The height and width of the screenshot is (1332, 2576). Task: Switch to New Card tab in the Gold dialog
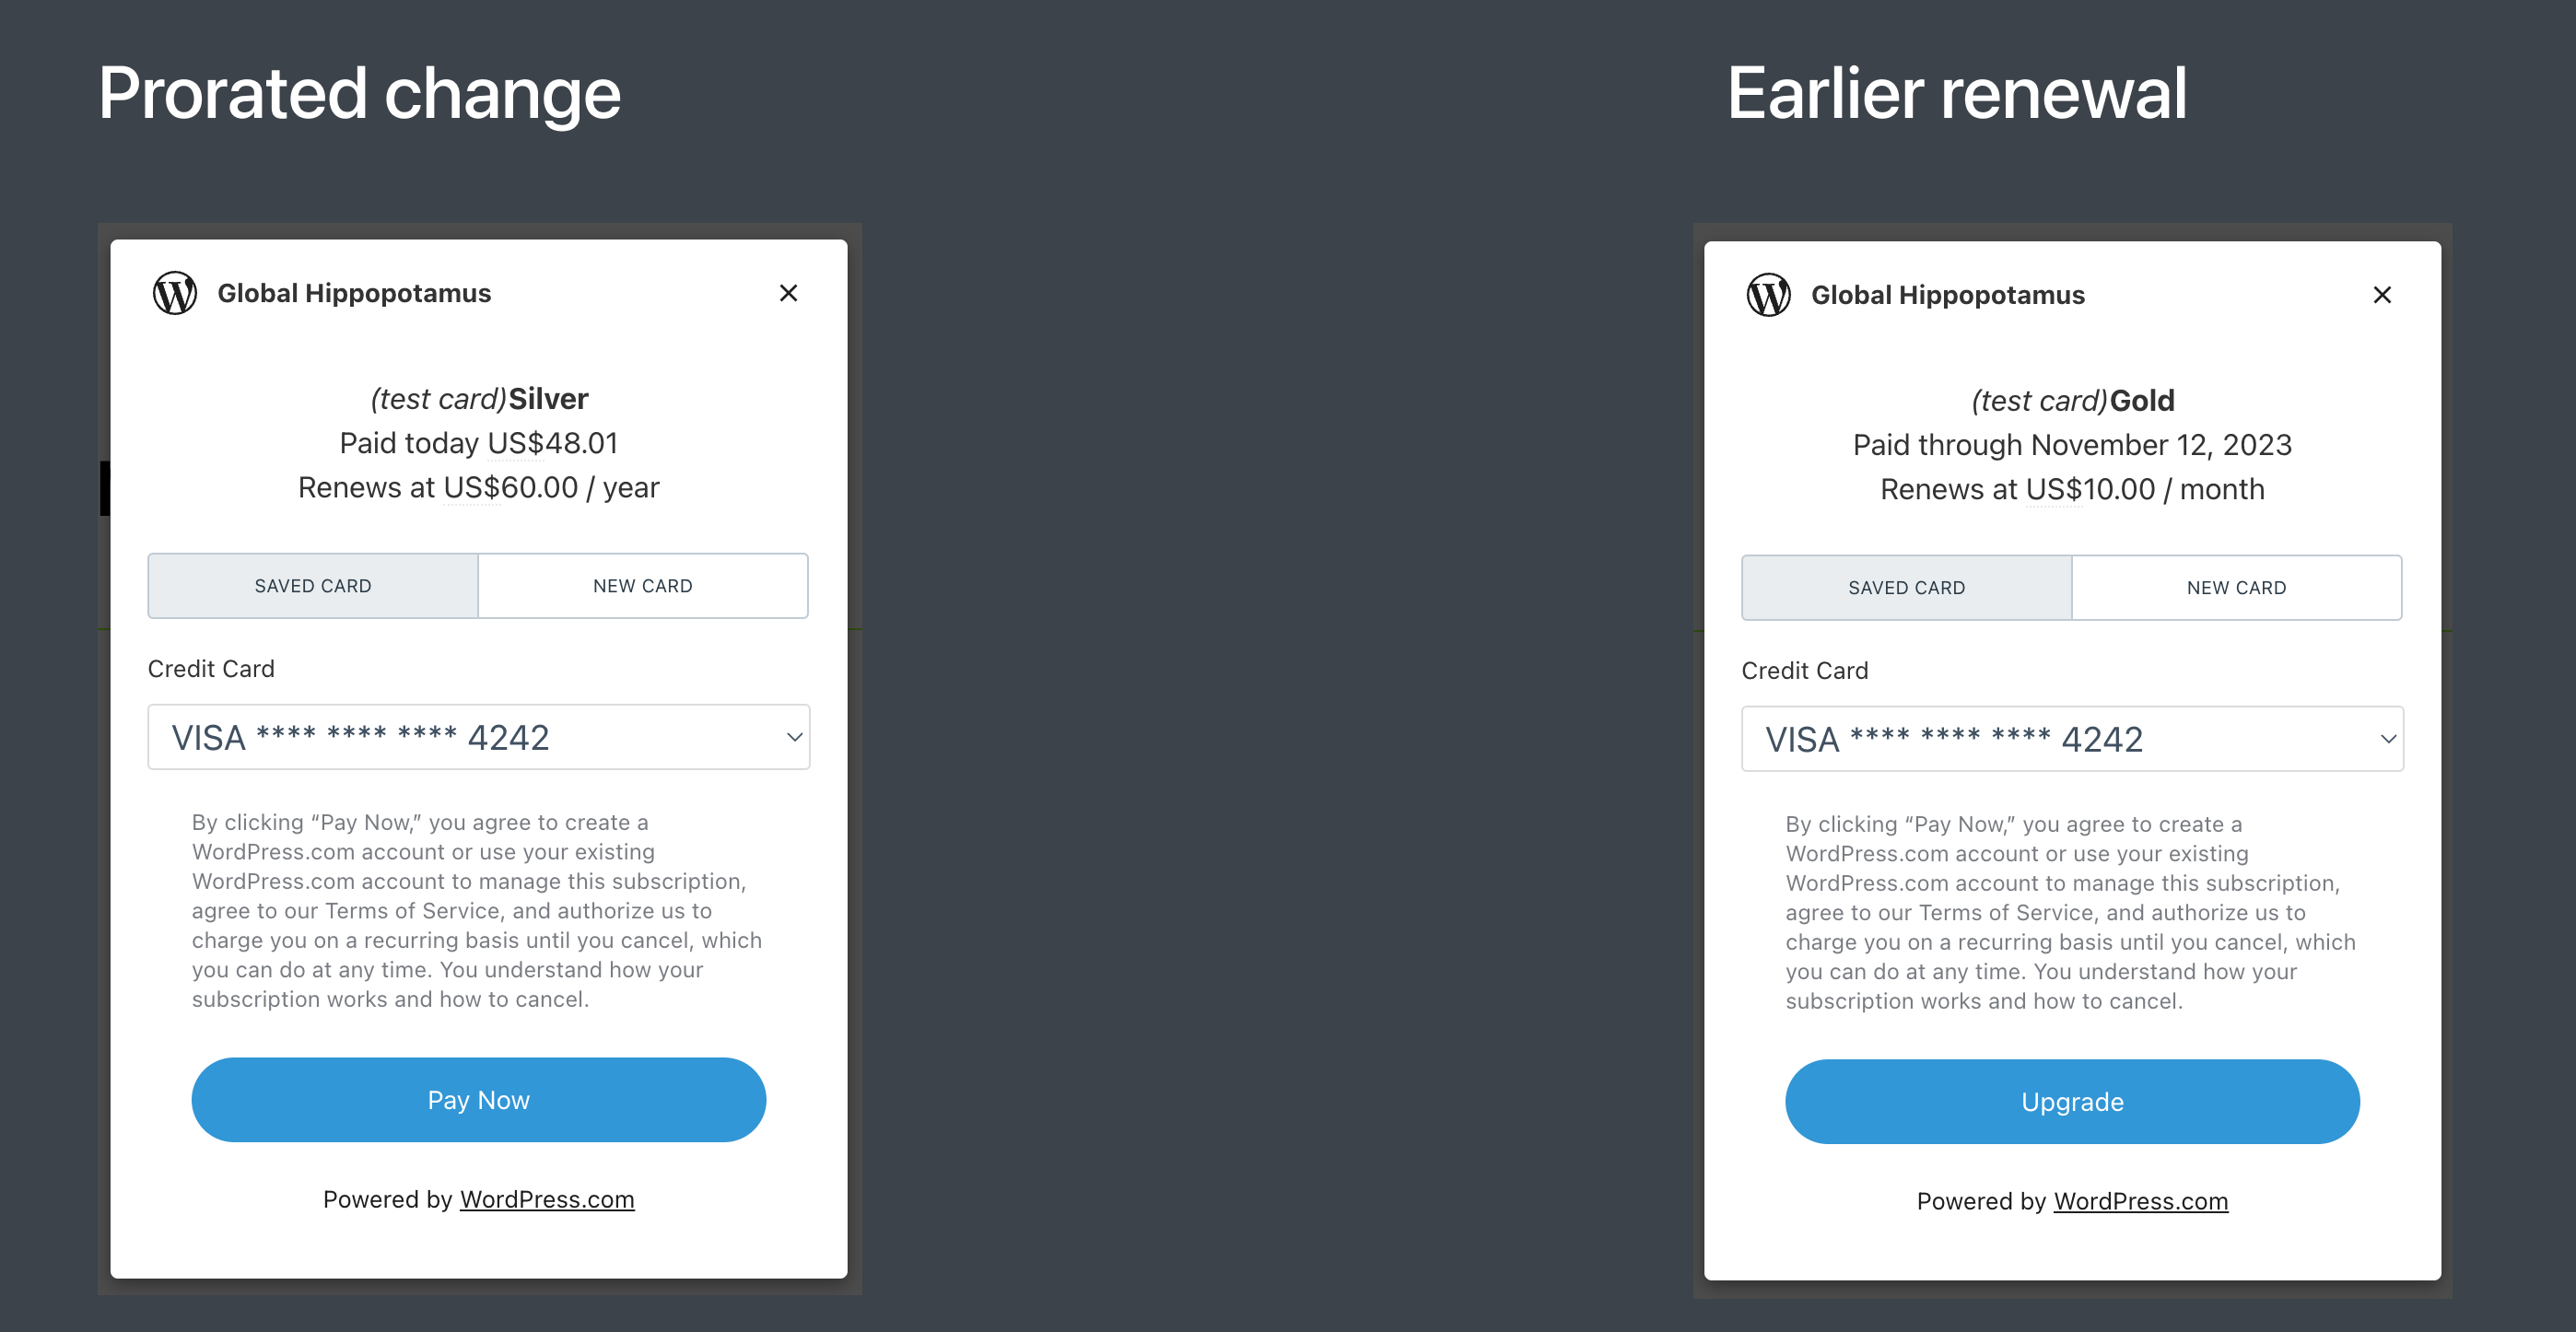pos(2237,587)
